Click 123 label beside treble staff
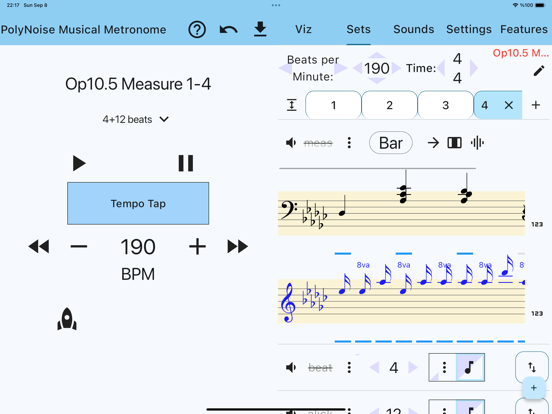 [x=537, y=313]
